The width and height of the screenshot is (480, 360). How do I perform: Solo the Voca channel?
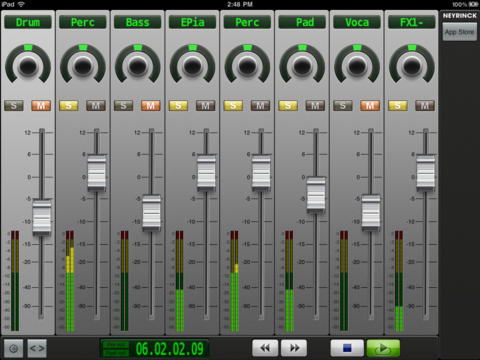343,106
